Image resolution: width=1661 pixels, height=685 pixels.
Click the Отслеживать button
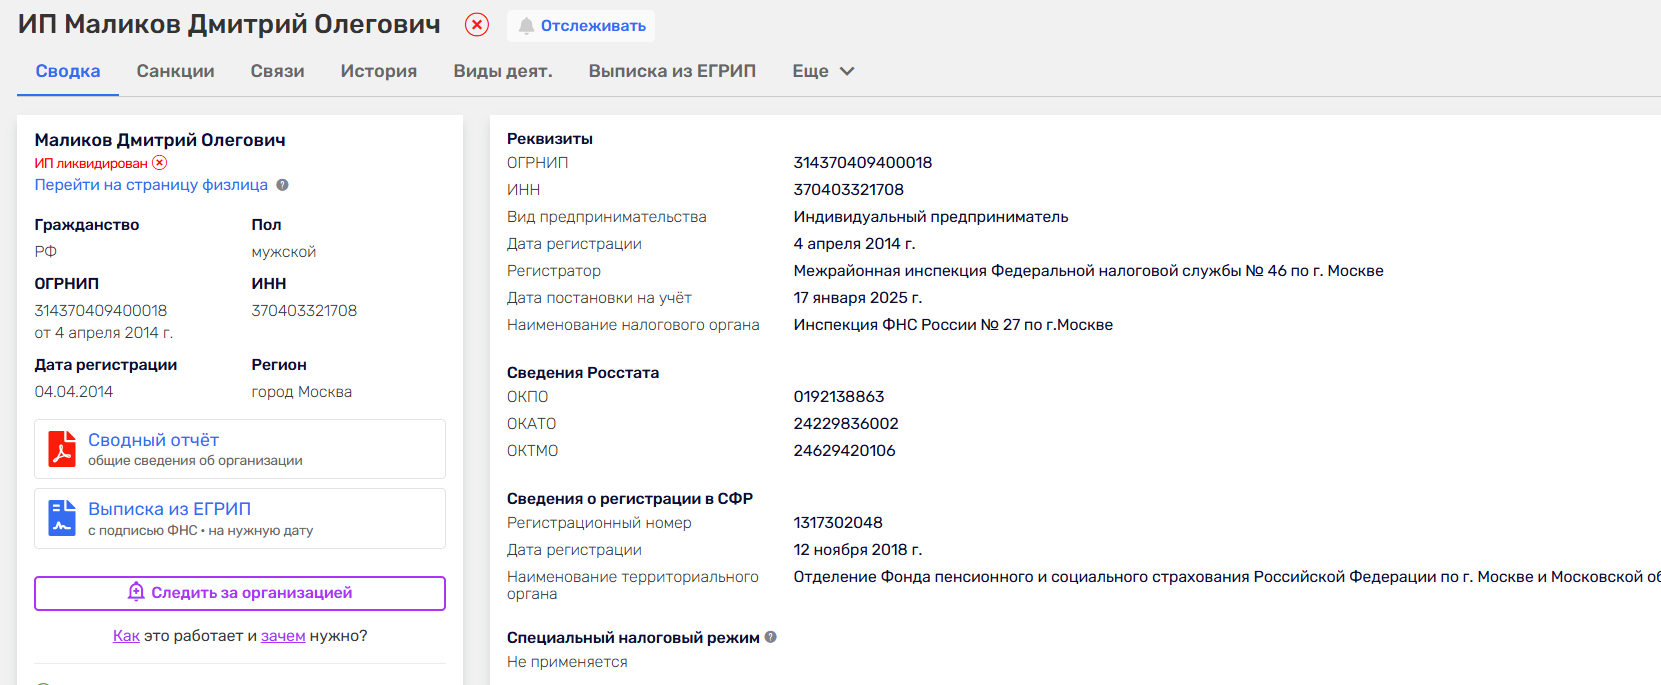tap(581, 26)
